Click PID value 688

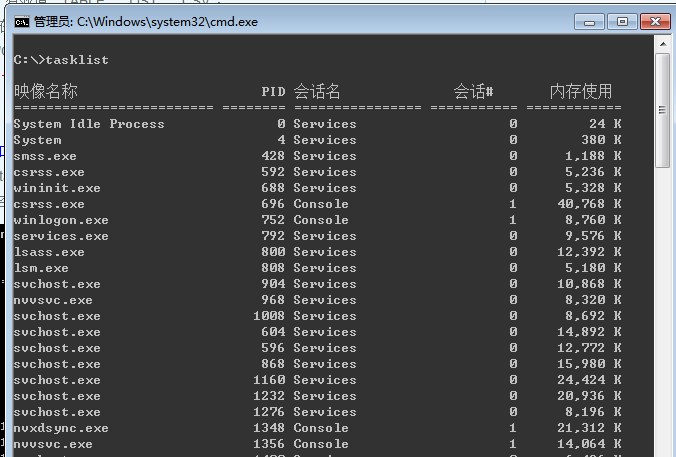273,188
